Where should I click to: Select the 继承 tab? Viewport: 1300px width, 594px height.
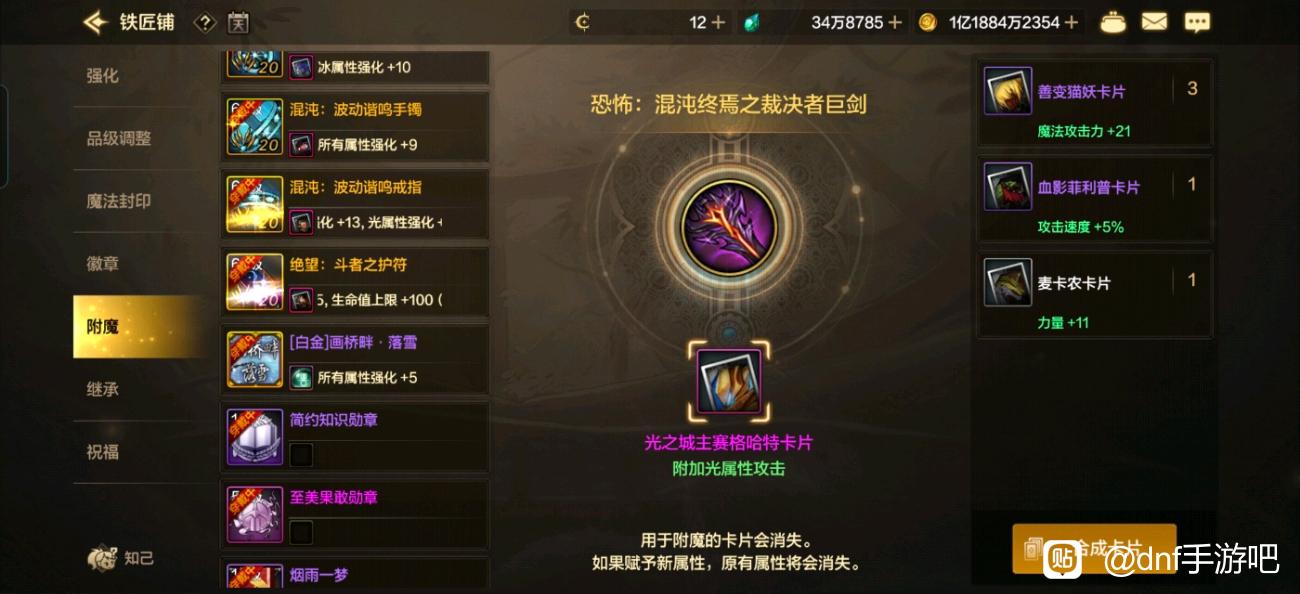click(x=103, y=389)
